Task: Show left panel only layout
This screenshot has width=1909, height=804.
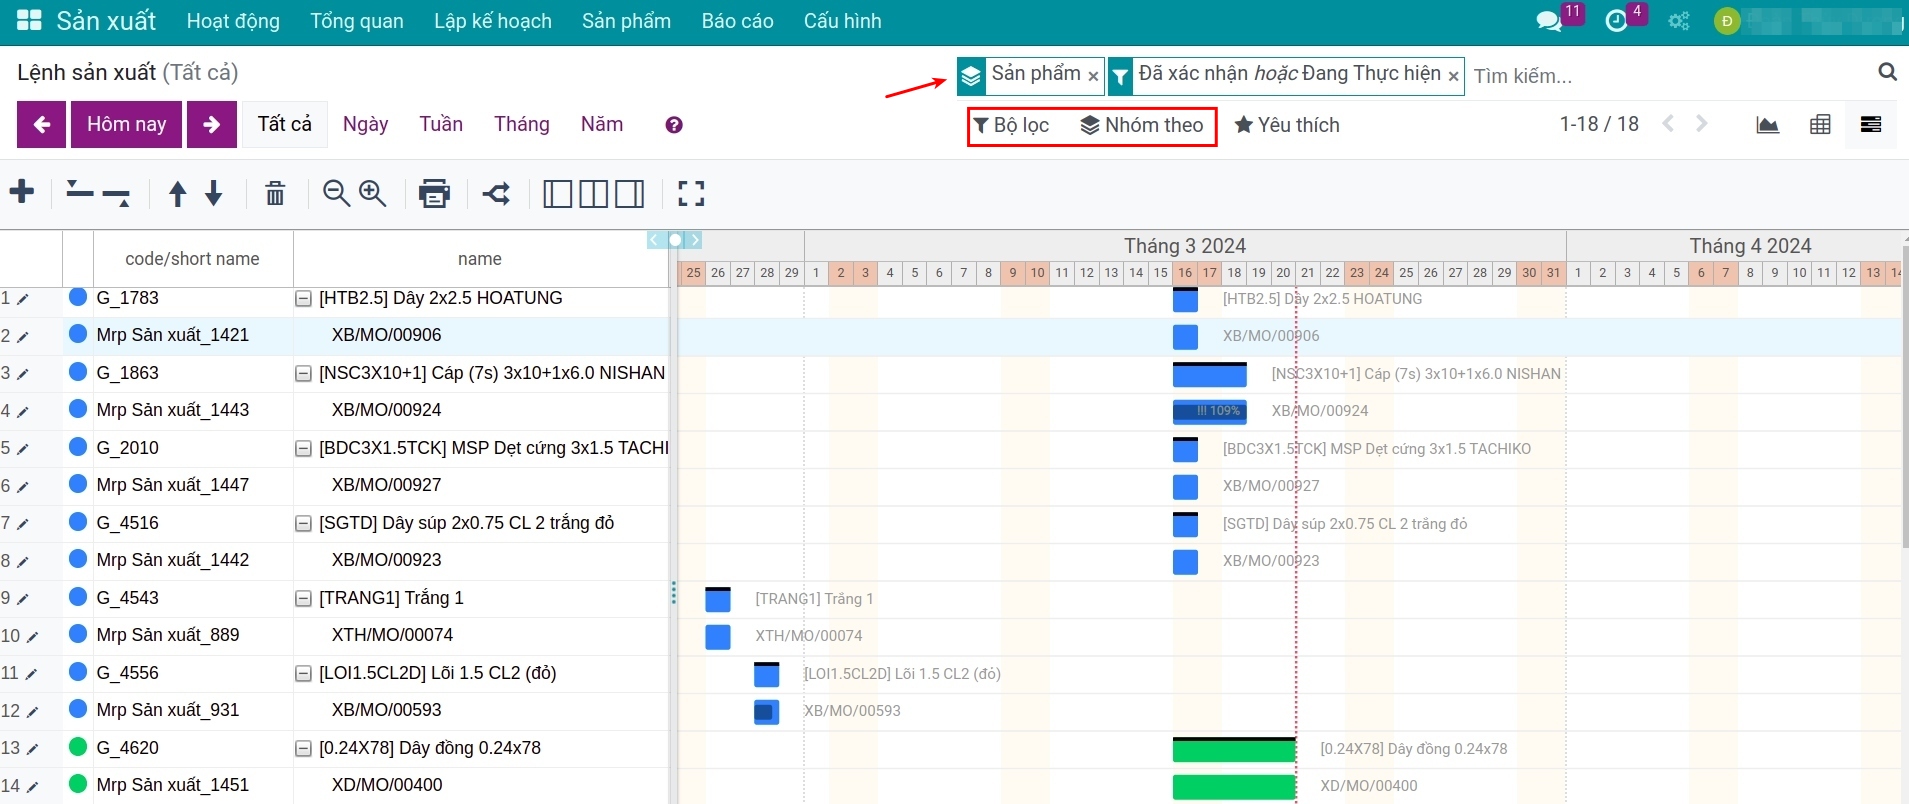Action: (558, 193)
